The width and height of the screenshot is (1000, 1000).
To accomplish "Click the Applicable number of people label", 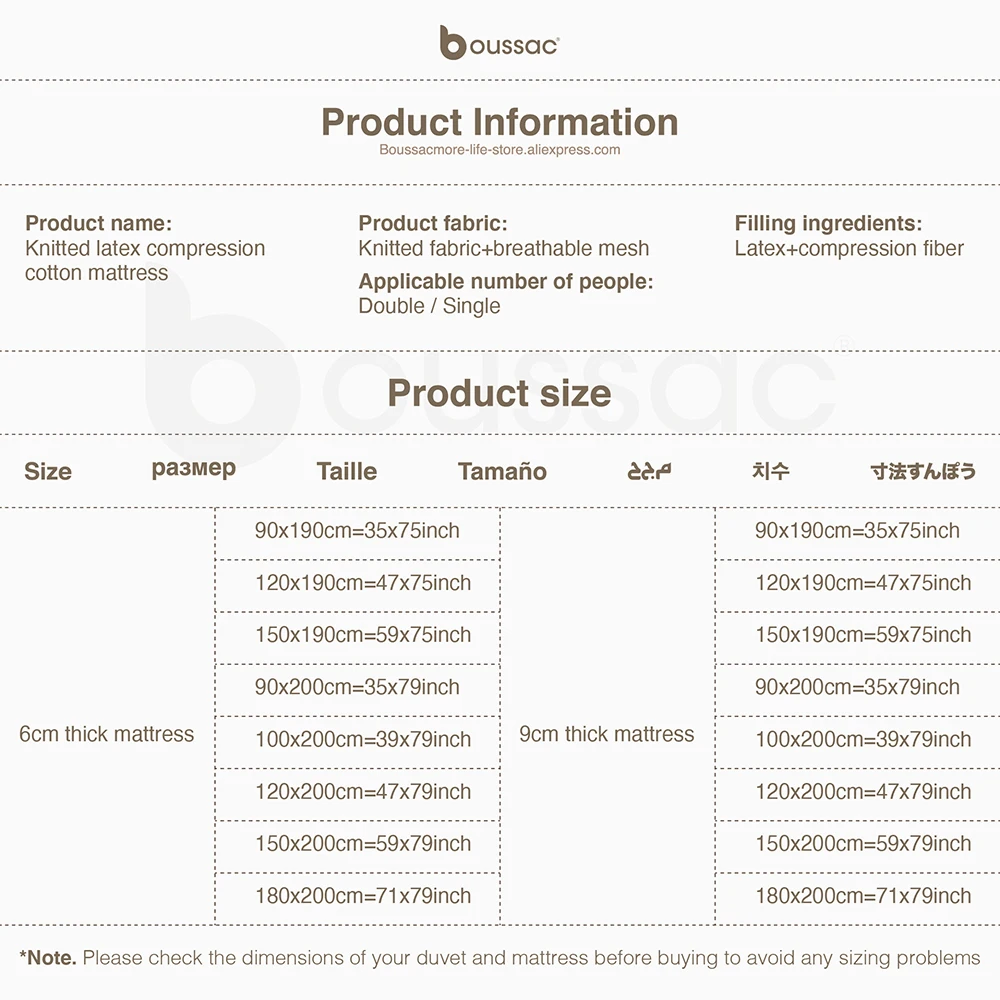I will point(505,281).
